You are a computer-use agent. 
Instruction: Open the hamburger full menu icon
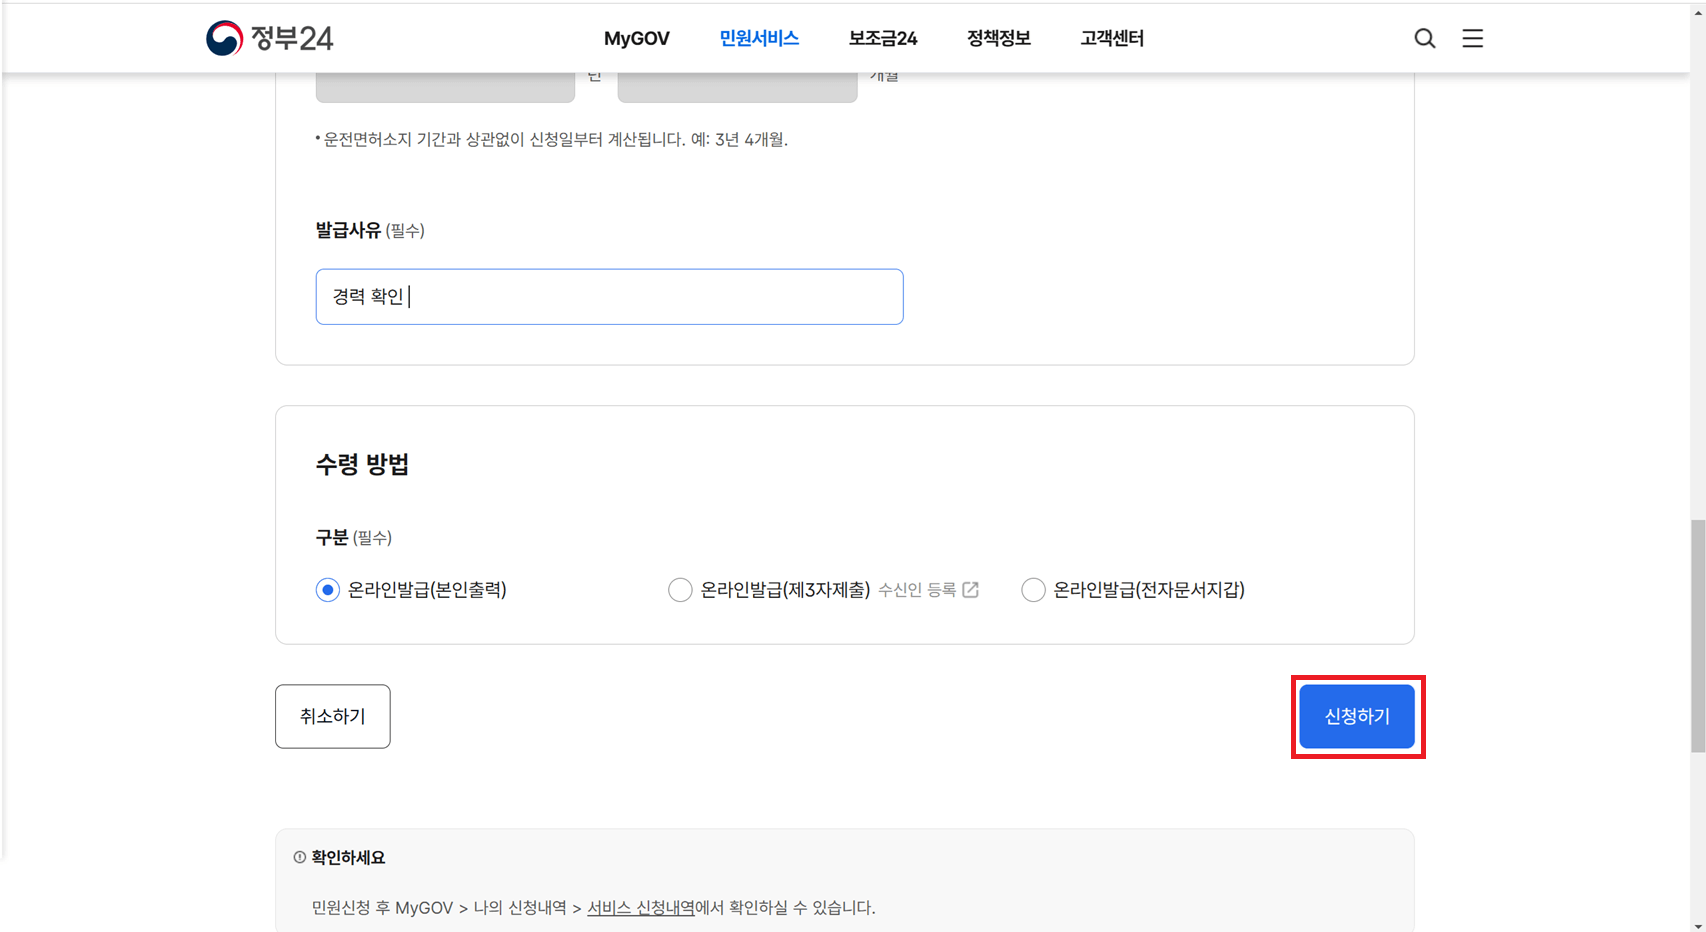click(x=1473, y=38)
